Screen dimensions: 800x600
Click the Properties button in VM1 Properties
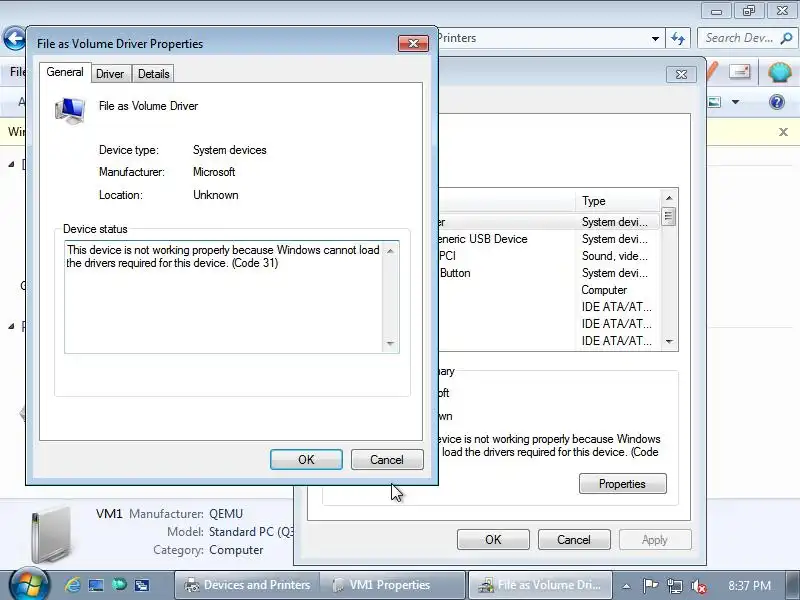[x=622, y=484]
